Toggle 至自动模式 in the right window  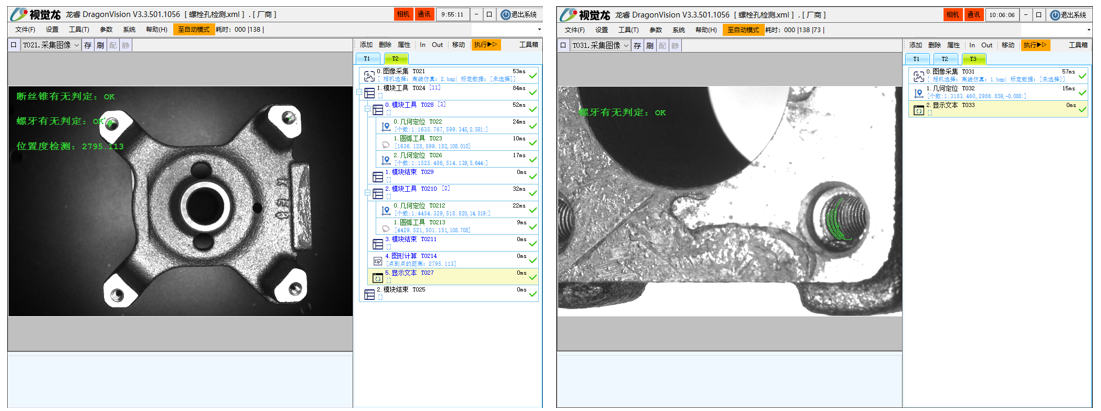click(x=744, y=30)
